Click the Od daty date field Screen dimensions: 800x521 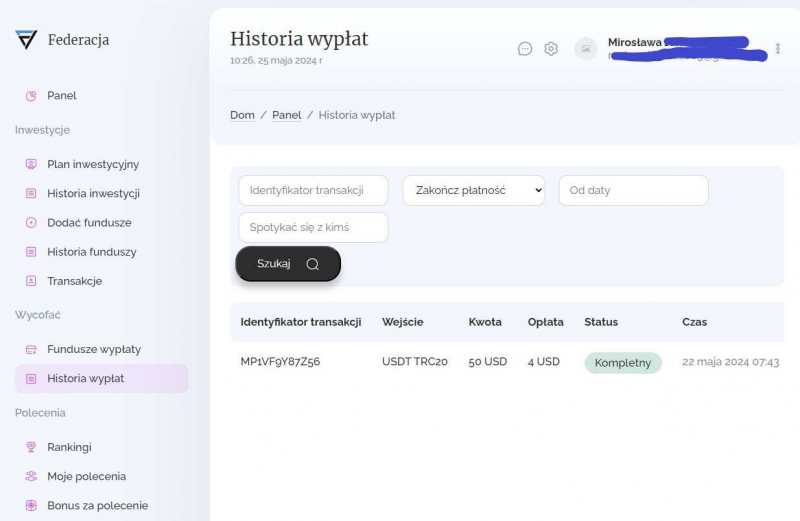tap(633, 190)
